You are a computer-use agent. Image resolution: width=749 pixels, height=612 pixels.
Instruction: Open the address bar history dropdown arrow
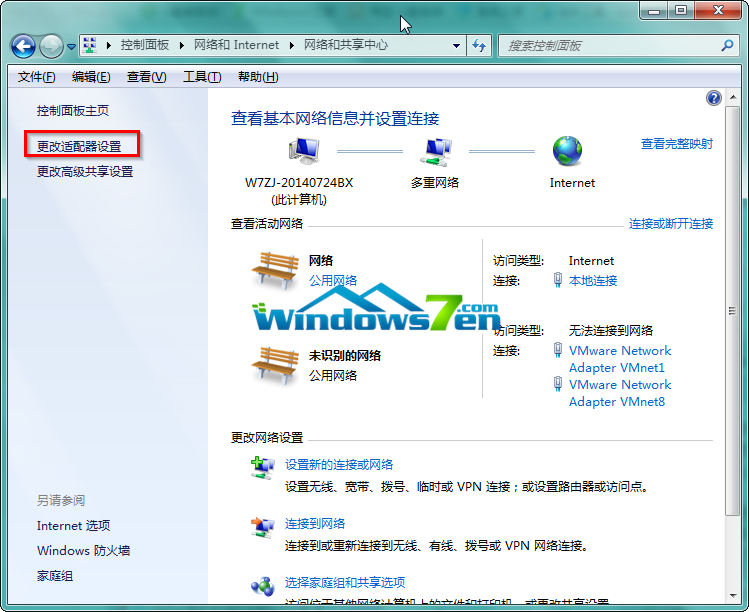point(456,46)
